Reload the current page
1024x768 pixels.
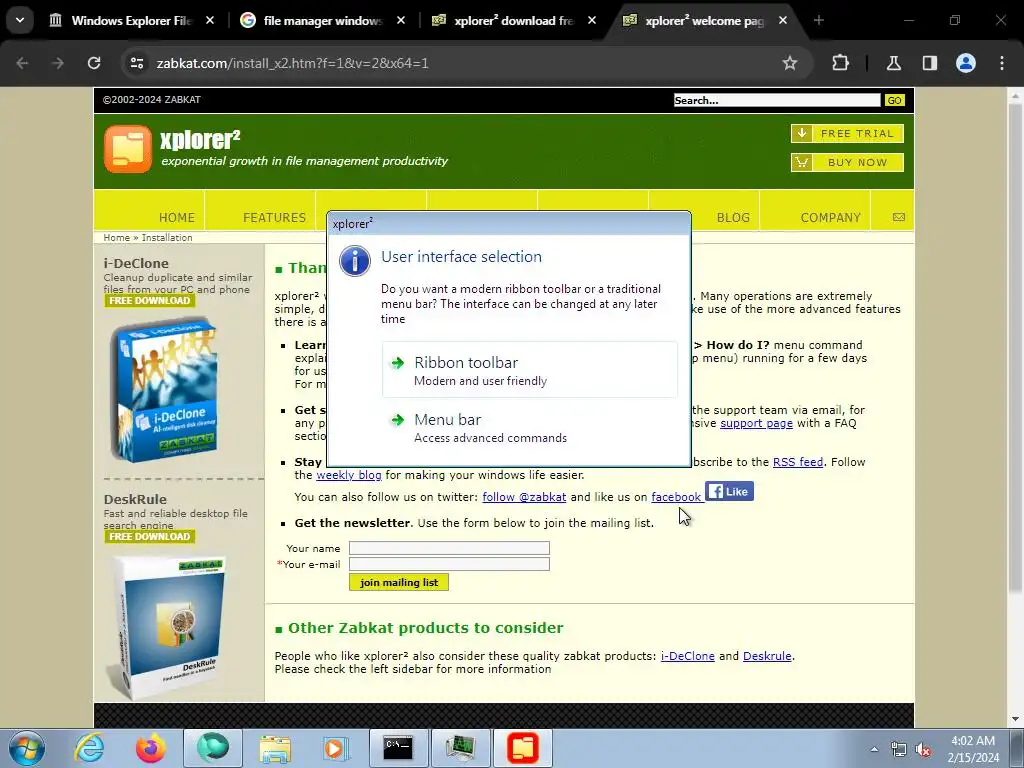tap(94, 63)
